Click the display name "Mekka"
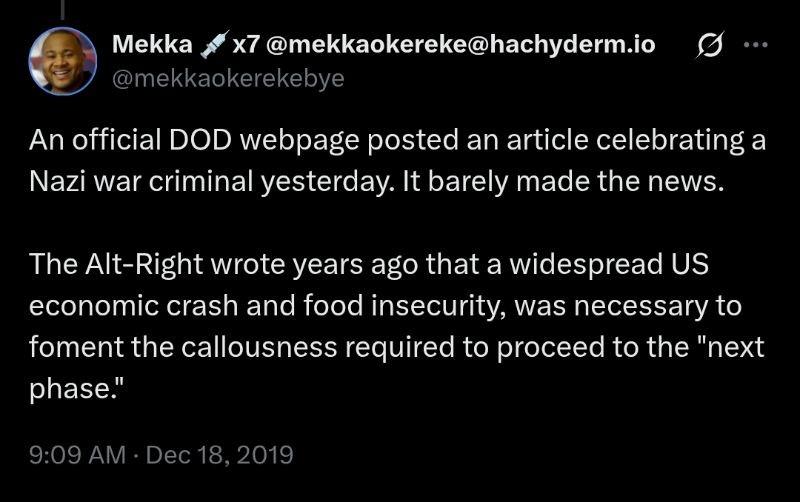The height and width of the screenshot is (502, 800). [152, 45]
